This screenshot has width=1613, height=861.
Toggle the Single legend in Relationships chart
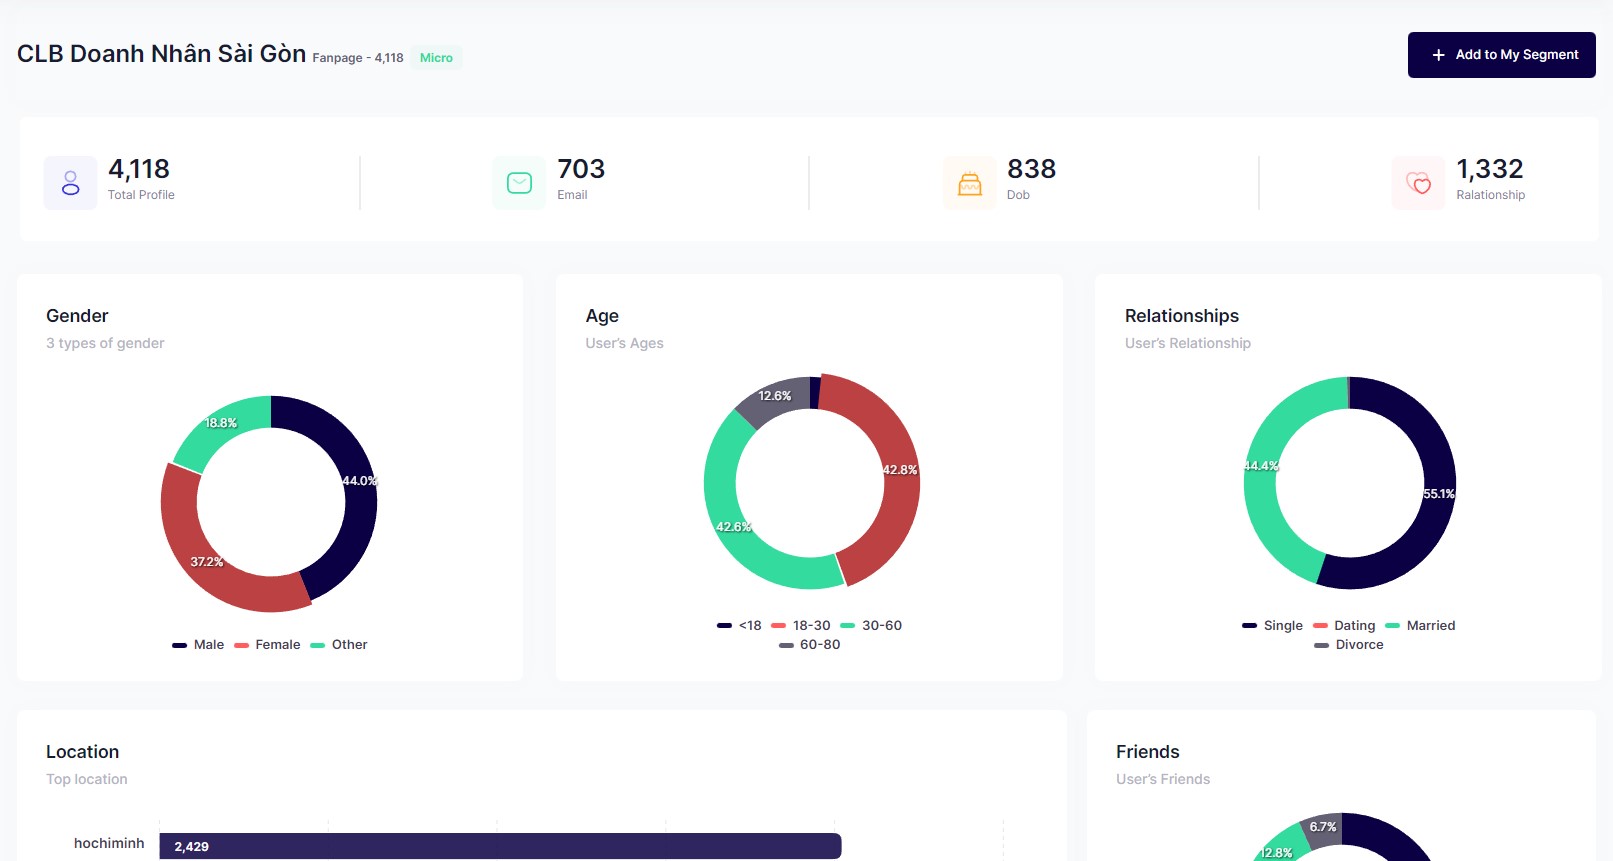click(x=1272, y=626)
